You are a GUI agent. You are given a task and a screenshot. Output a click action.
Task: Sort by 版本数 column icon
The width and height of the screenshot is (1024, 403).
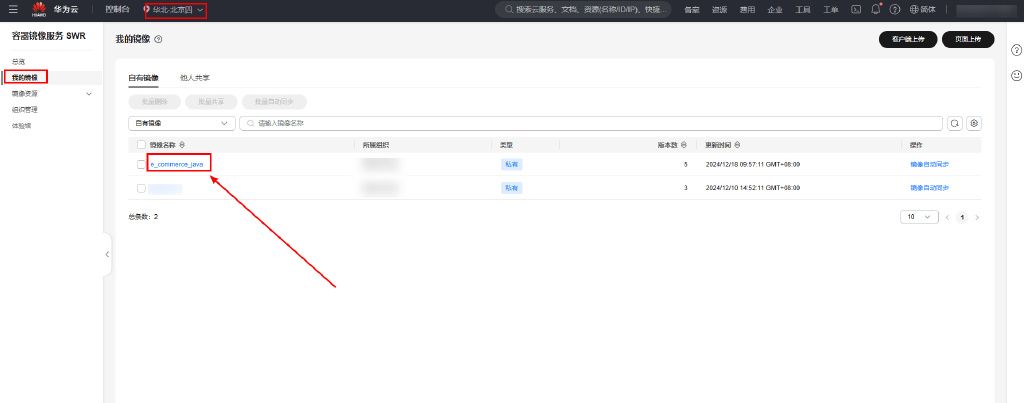(x=684, y=145)
